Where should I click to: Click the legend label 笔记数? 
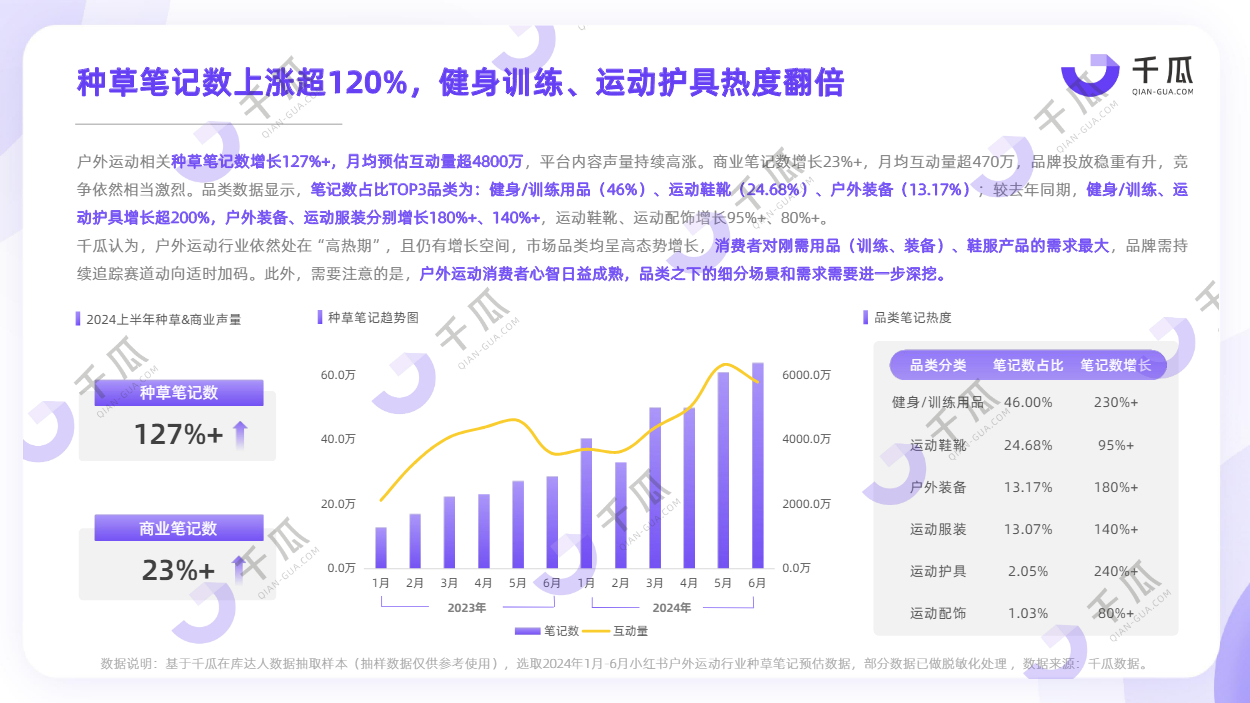[x=561, y=631]
